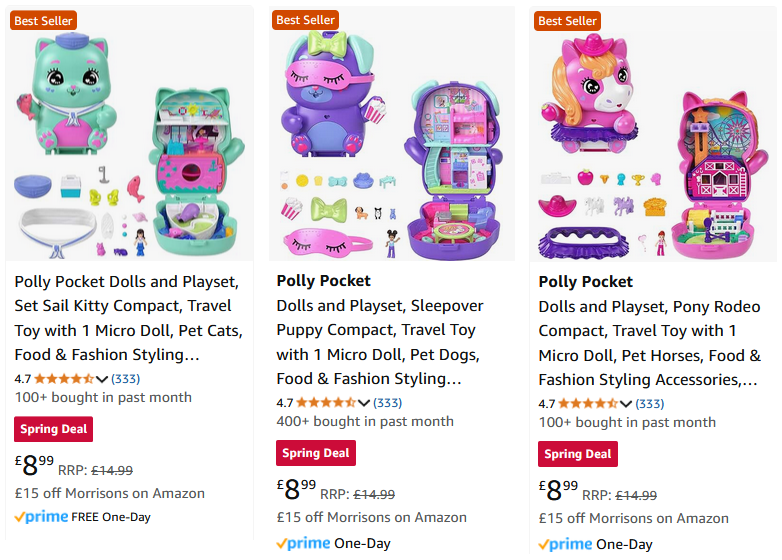Click star rating icons for Sleepover Puppy
The height and width of the screenshot is (560, 782).
[x=327, y=403]
